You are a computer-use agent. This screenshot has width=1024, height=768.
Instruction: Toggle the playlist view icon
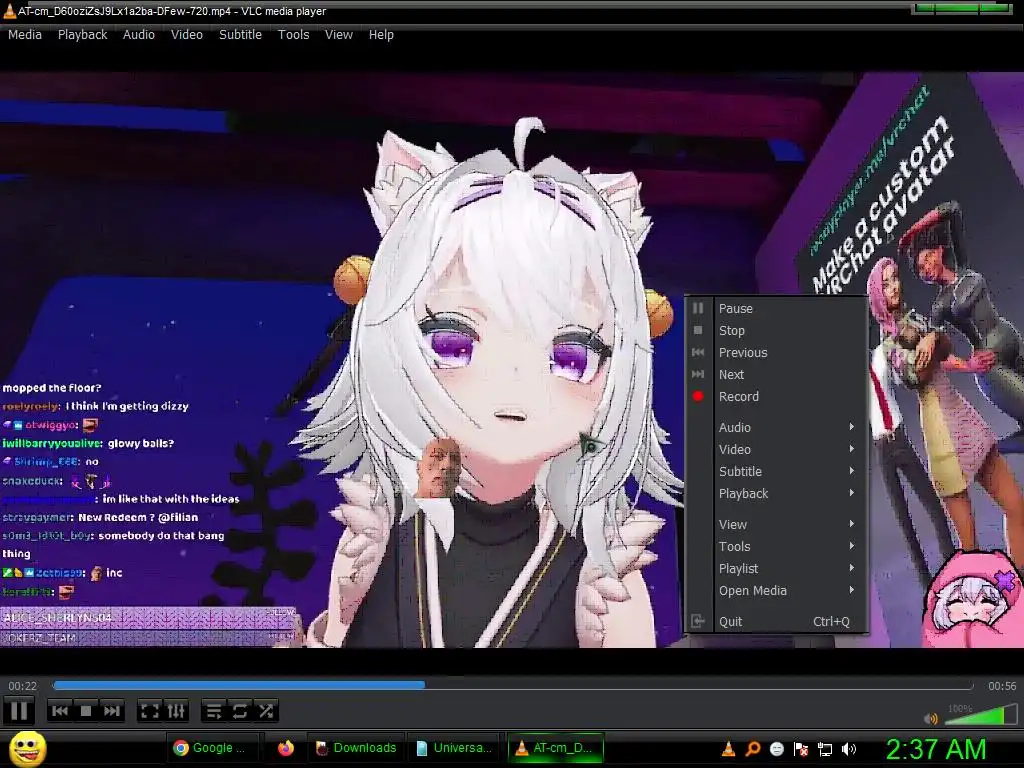click(214, 711)
